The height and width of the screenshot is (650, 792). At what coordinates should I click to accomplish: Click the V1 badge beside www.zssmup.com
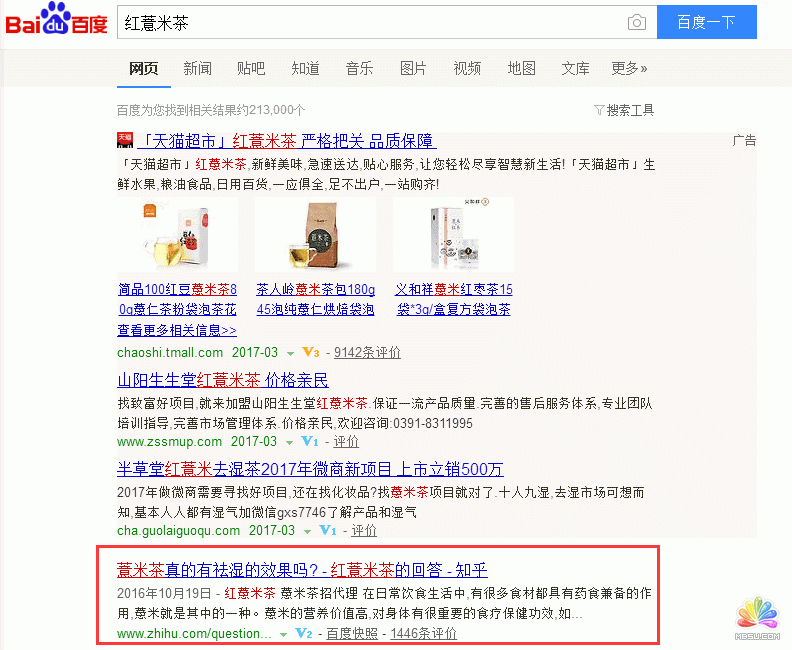tap(310, 441)
